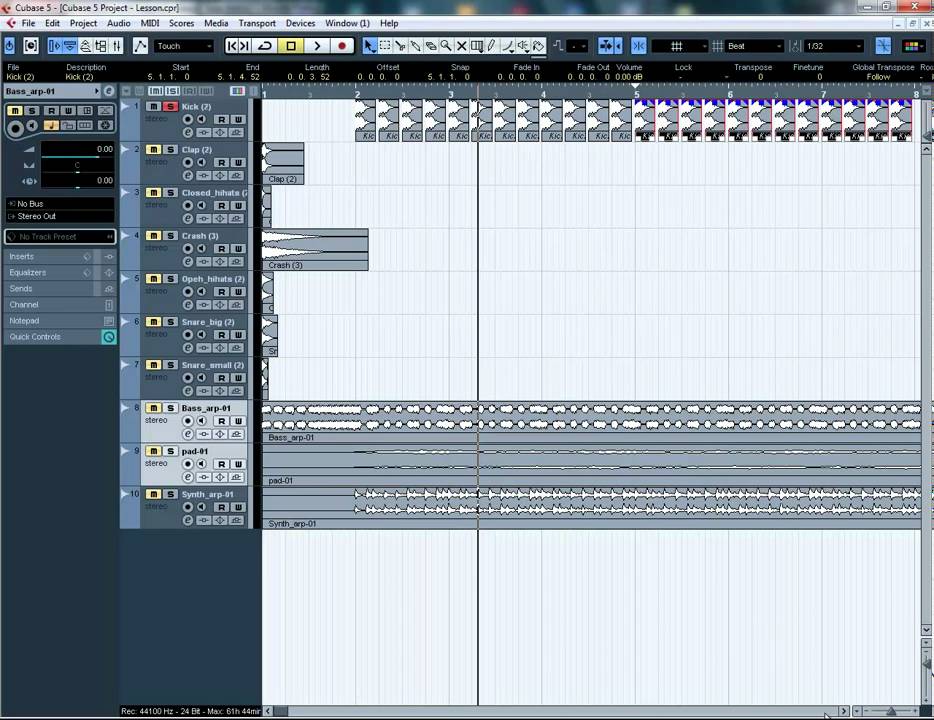Image resolution: width=934 pixels, height=720 pixels.
Task: Toggle Autoscroll button
Action: click(x=606, y=46)
